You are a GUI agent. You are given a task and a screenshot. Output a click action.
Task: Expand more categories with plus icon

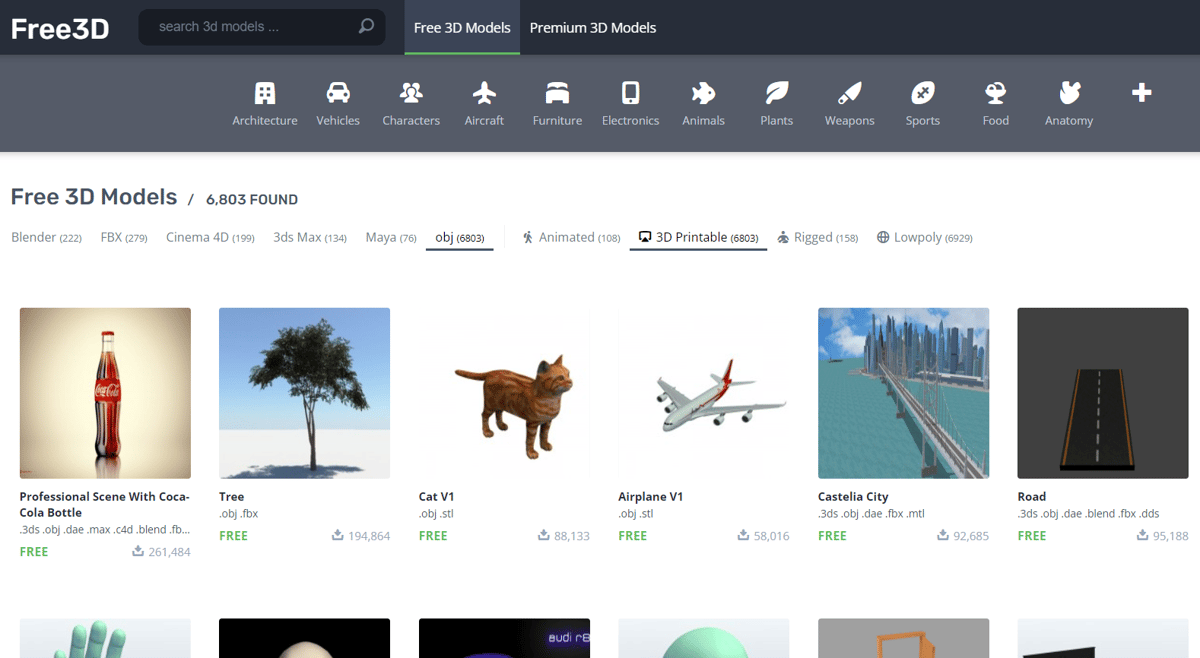pyautogui.click(x=1141, y=93)
